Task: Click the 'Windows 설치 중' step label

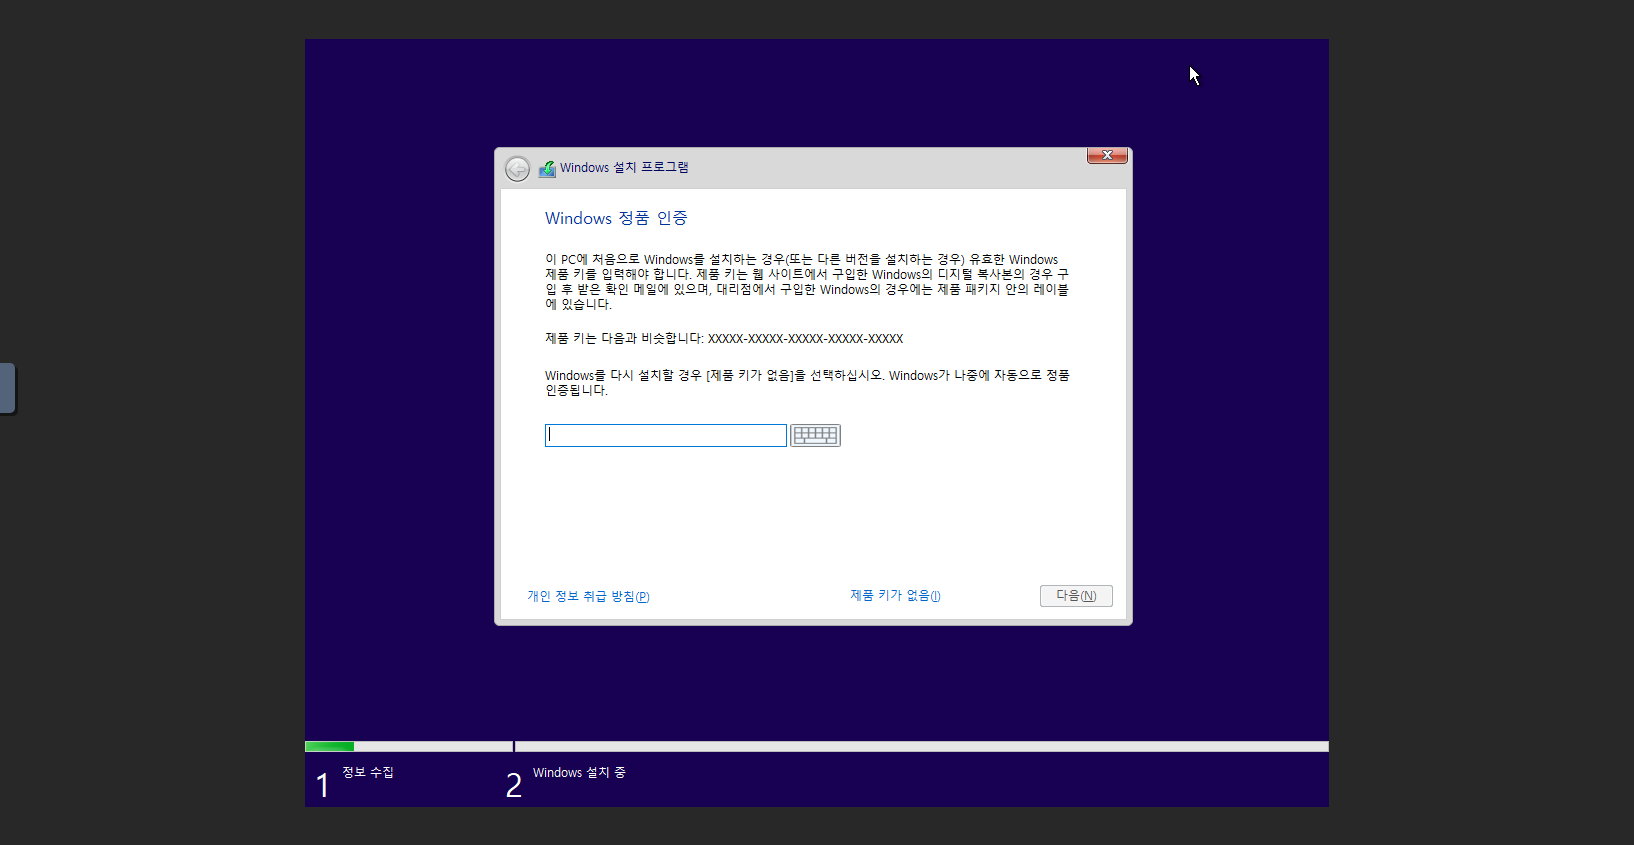Action: pyautogui.click(x=579, y=772)
